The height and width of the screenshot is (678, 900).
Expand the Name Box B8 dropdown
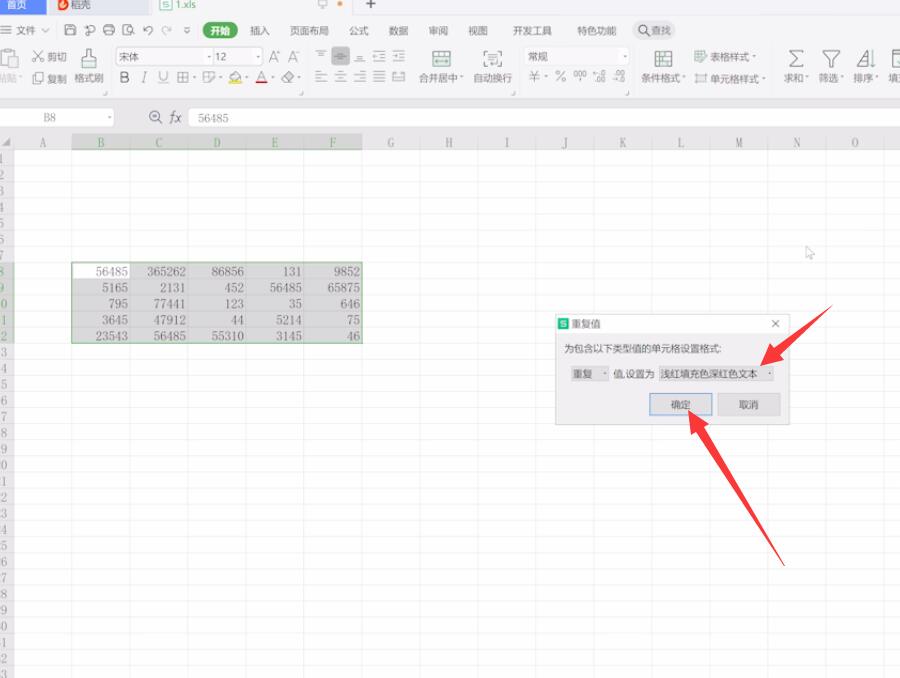click(109, 117)
